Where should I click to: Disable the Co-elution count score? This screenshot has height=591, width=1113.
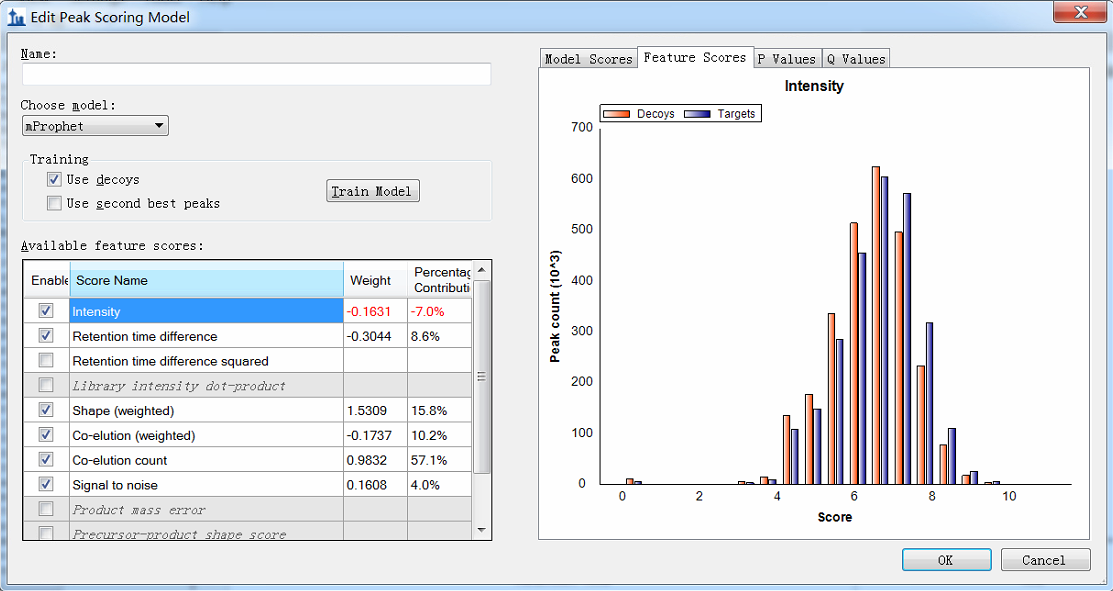pos(46,459)
